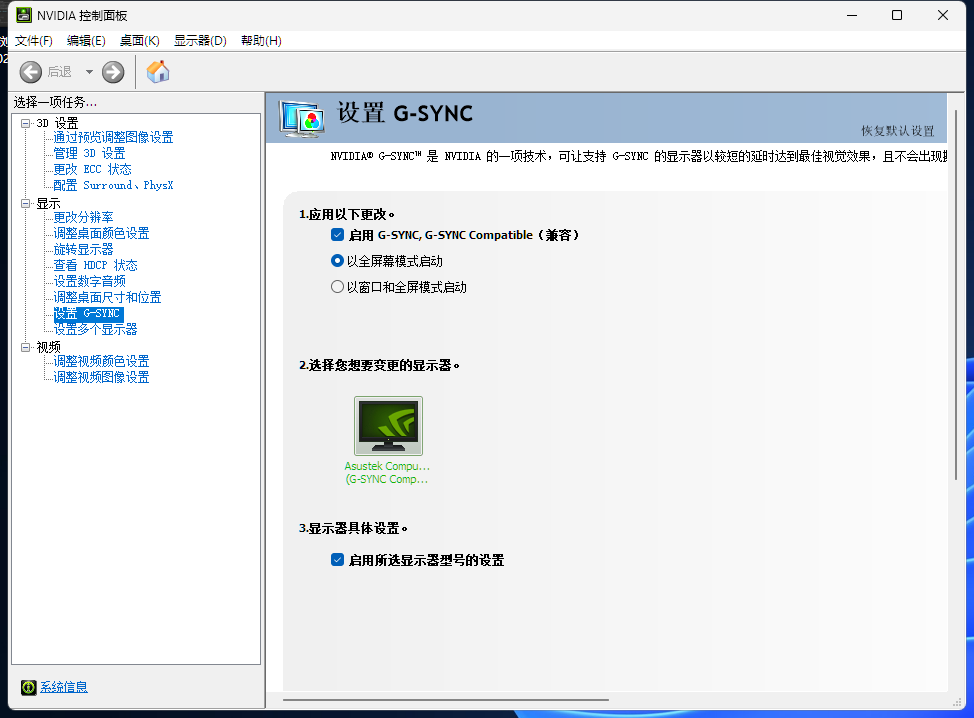Collapse the 显示 tree node
Image resolution: width=974 pixels, height=718 pixels.
tap(25, 203)
